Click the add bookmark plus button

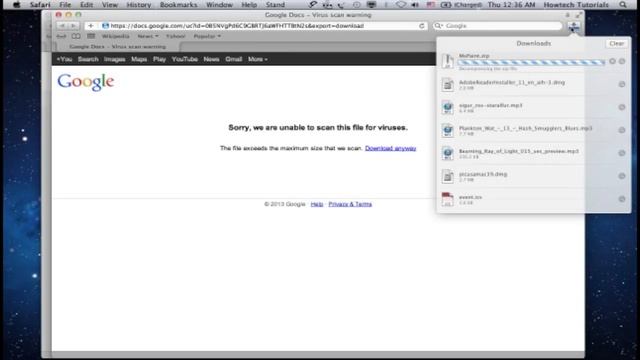click(91, 26)
